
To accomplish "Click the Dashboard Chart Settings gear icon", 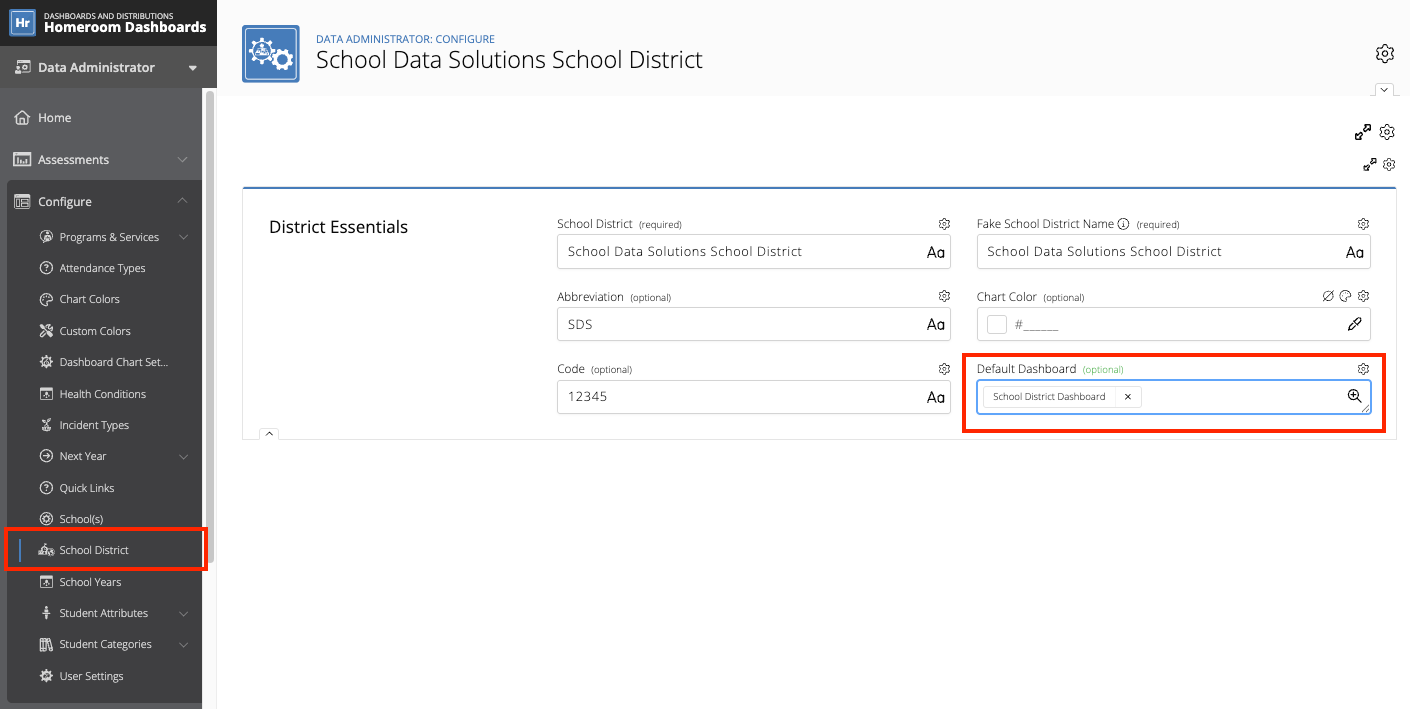I will (x=46, y=362).
